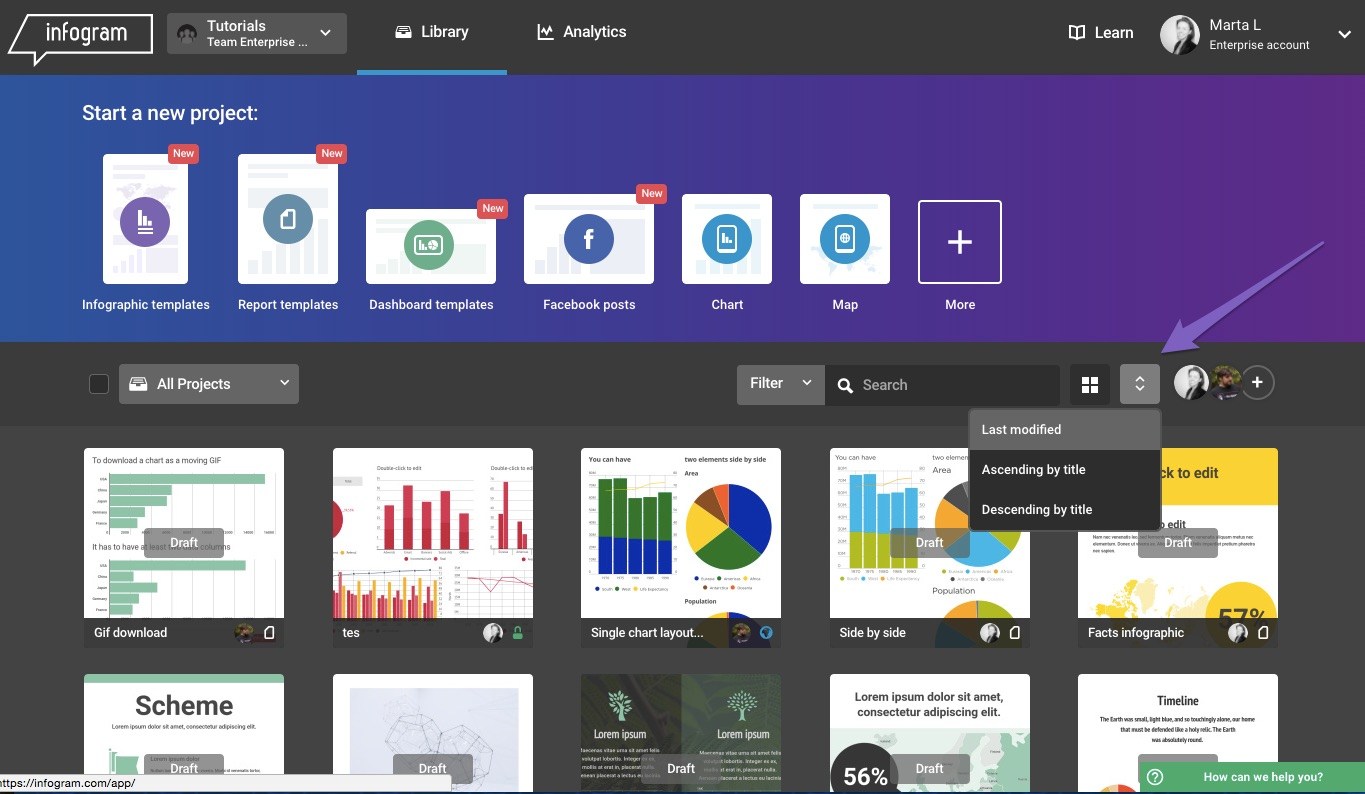Start a Report templates project
Viewport: 1365px width, 794px height.
pyautogui.click(x=288, y=219)
